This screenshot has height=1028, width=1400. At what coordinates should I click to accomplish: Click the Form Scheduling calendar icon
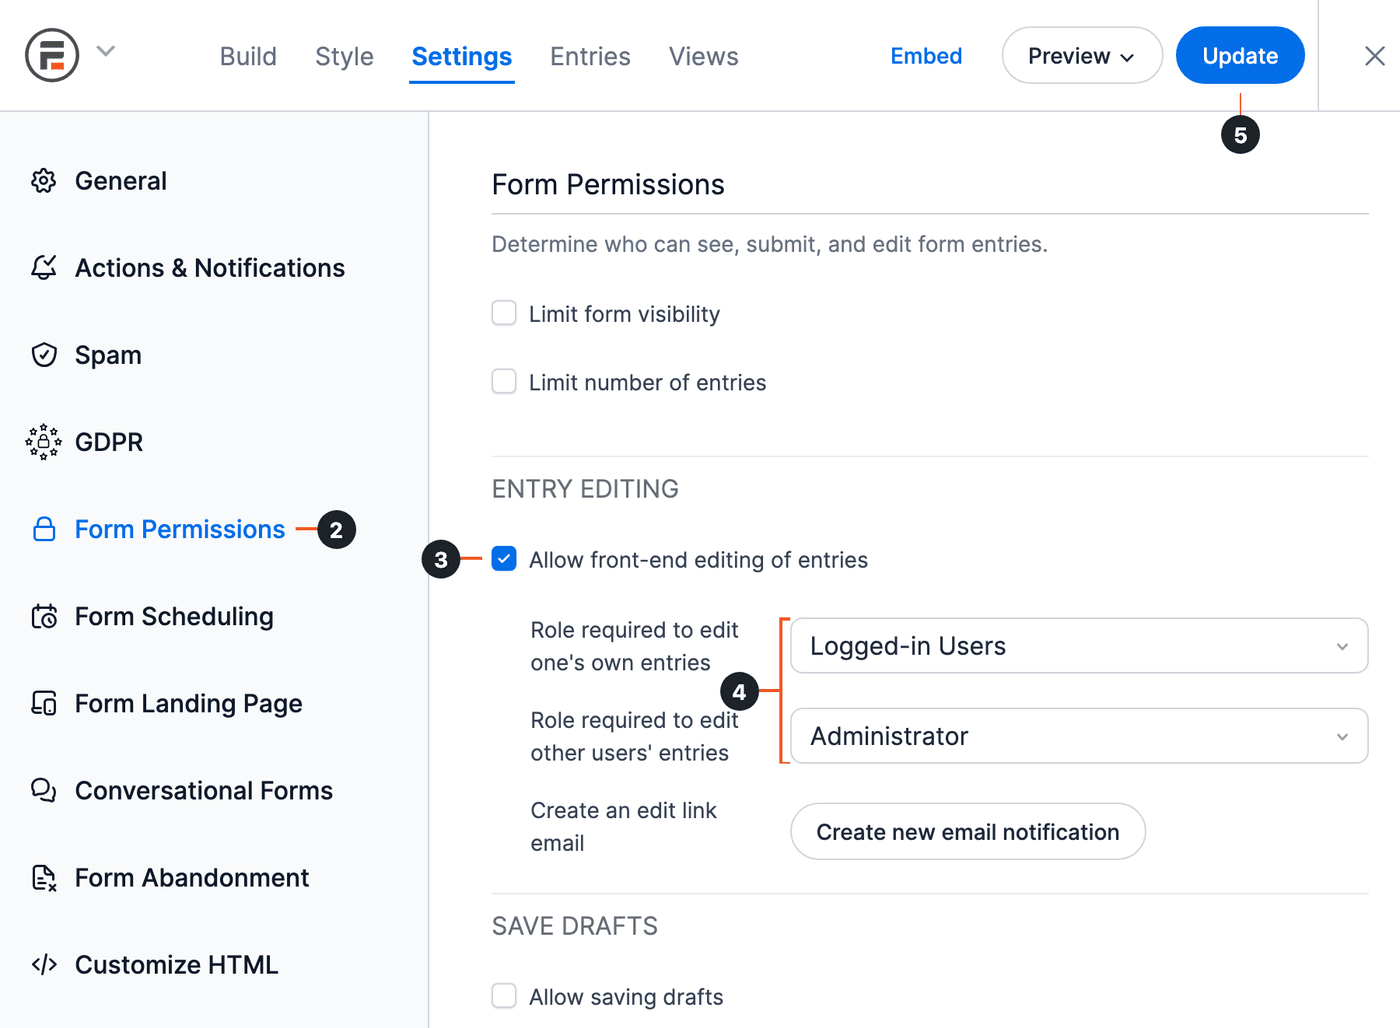pos(44,616)
